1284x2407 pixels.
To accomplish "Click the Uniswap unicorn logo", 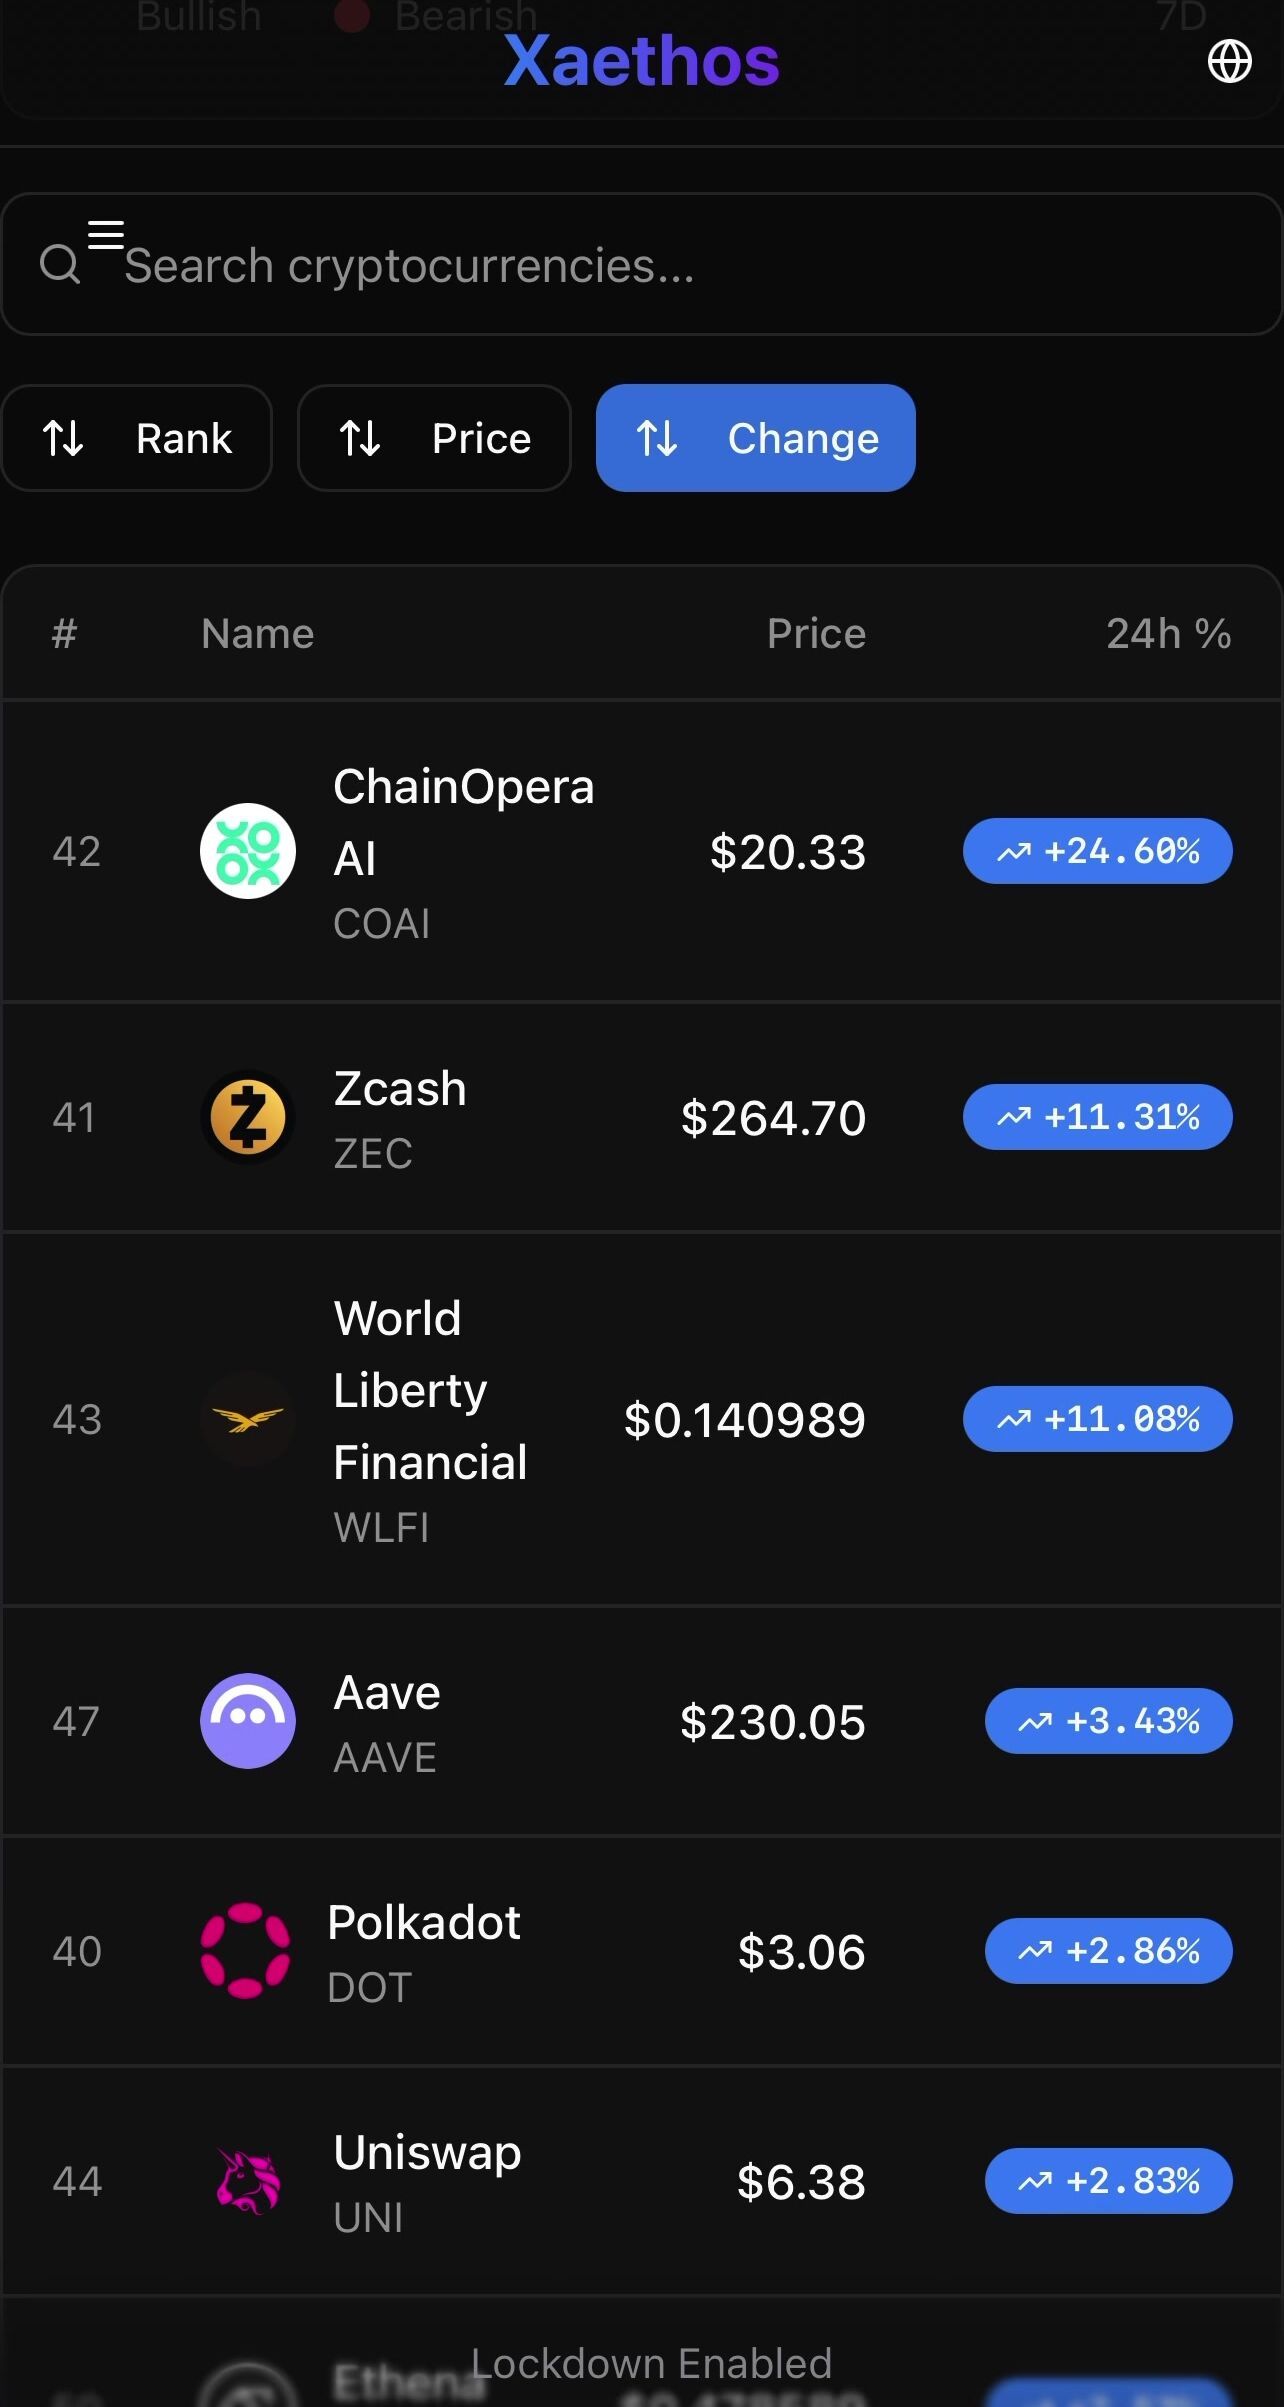I will point(248,2181).
